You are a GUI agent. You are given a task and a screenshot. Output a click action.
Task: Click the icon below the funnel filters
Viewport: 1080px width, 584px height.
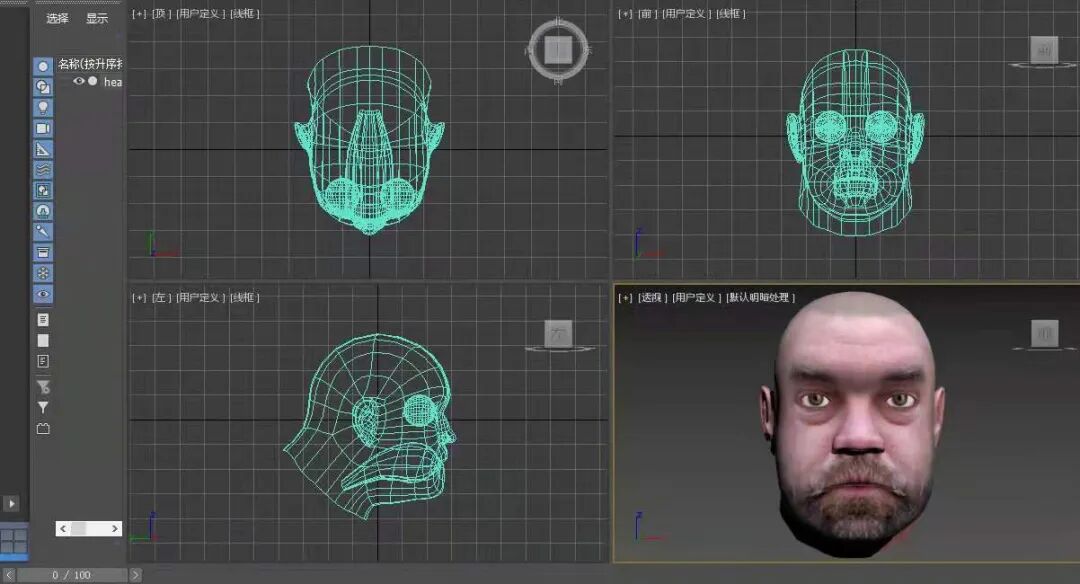43,428
